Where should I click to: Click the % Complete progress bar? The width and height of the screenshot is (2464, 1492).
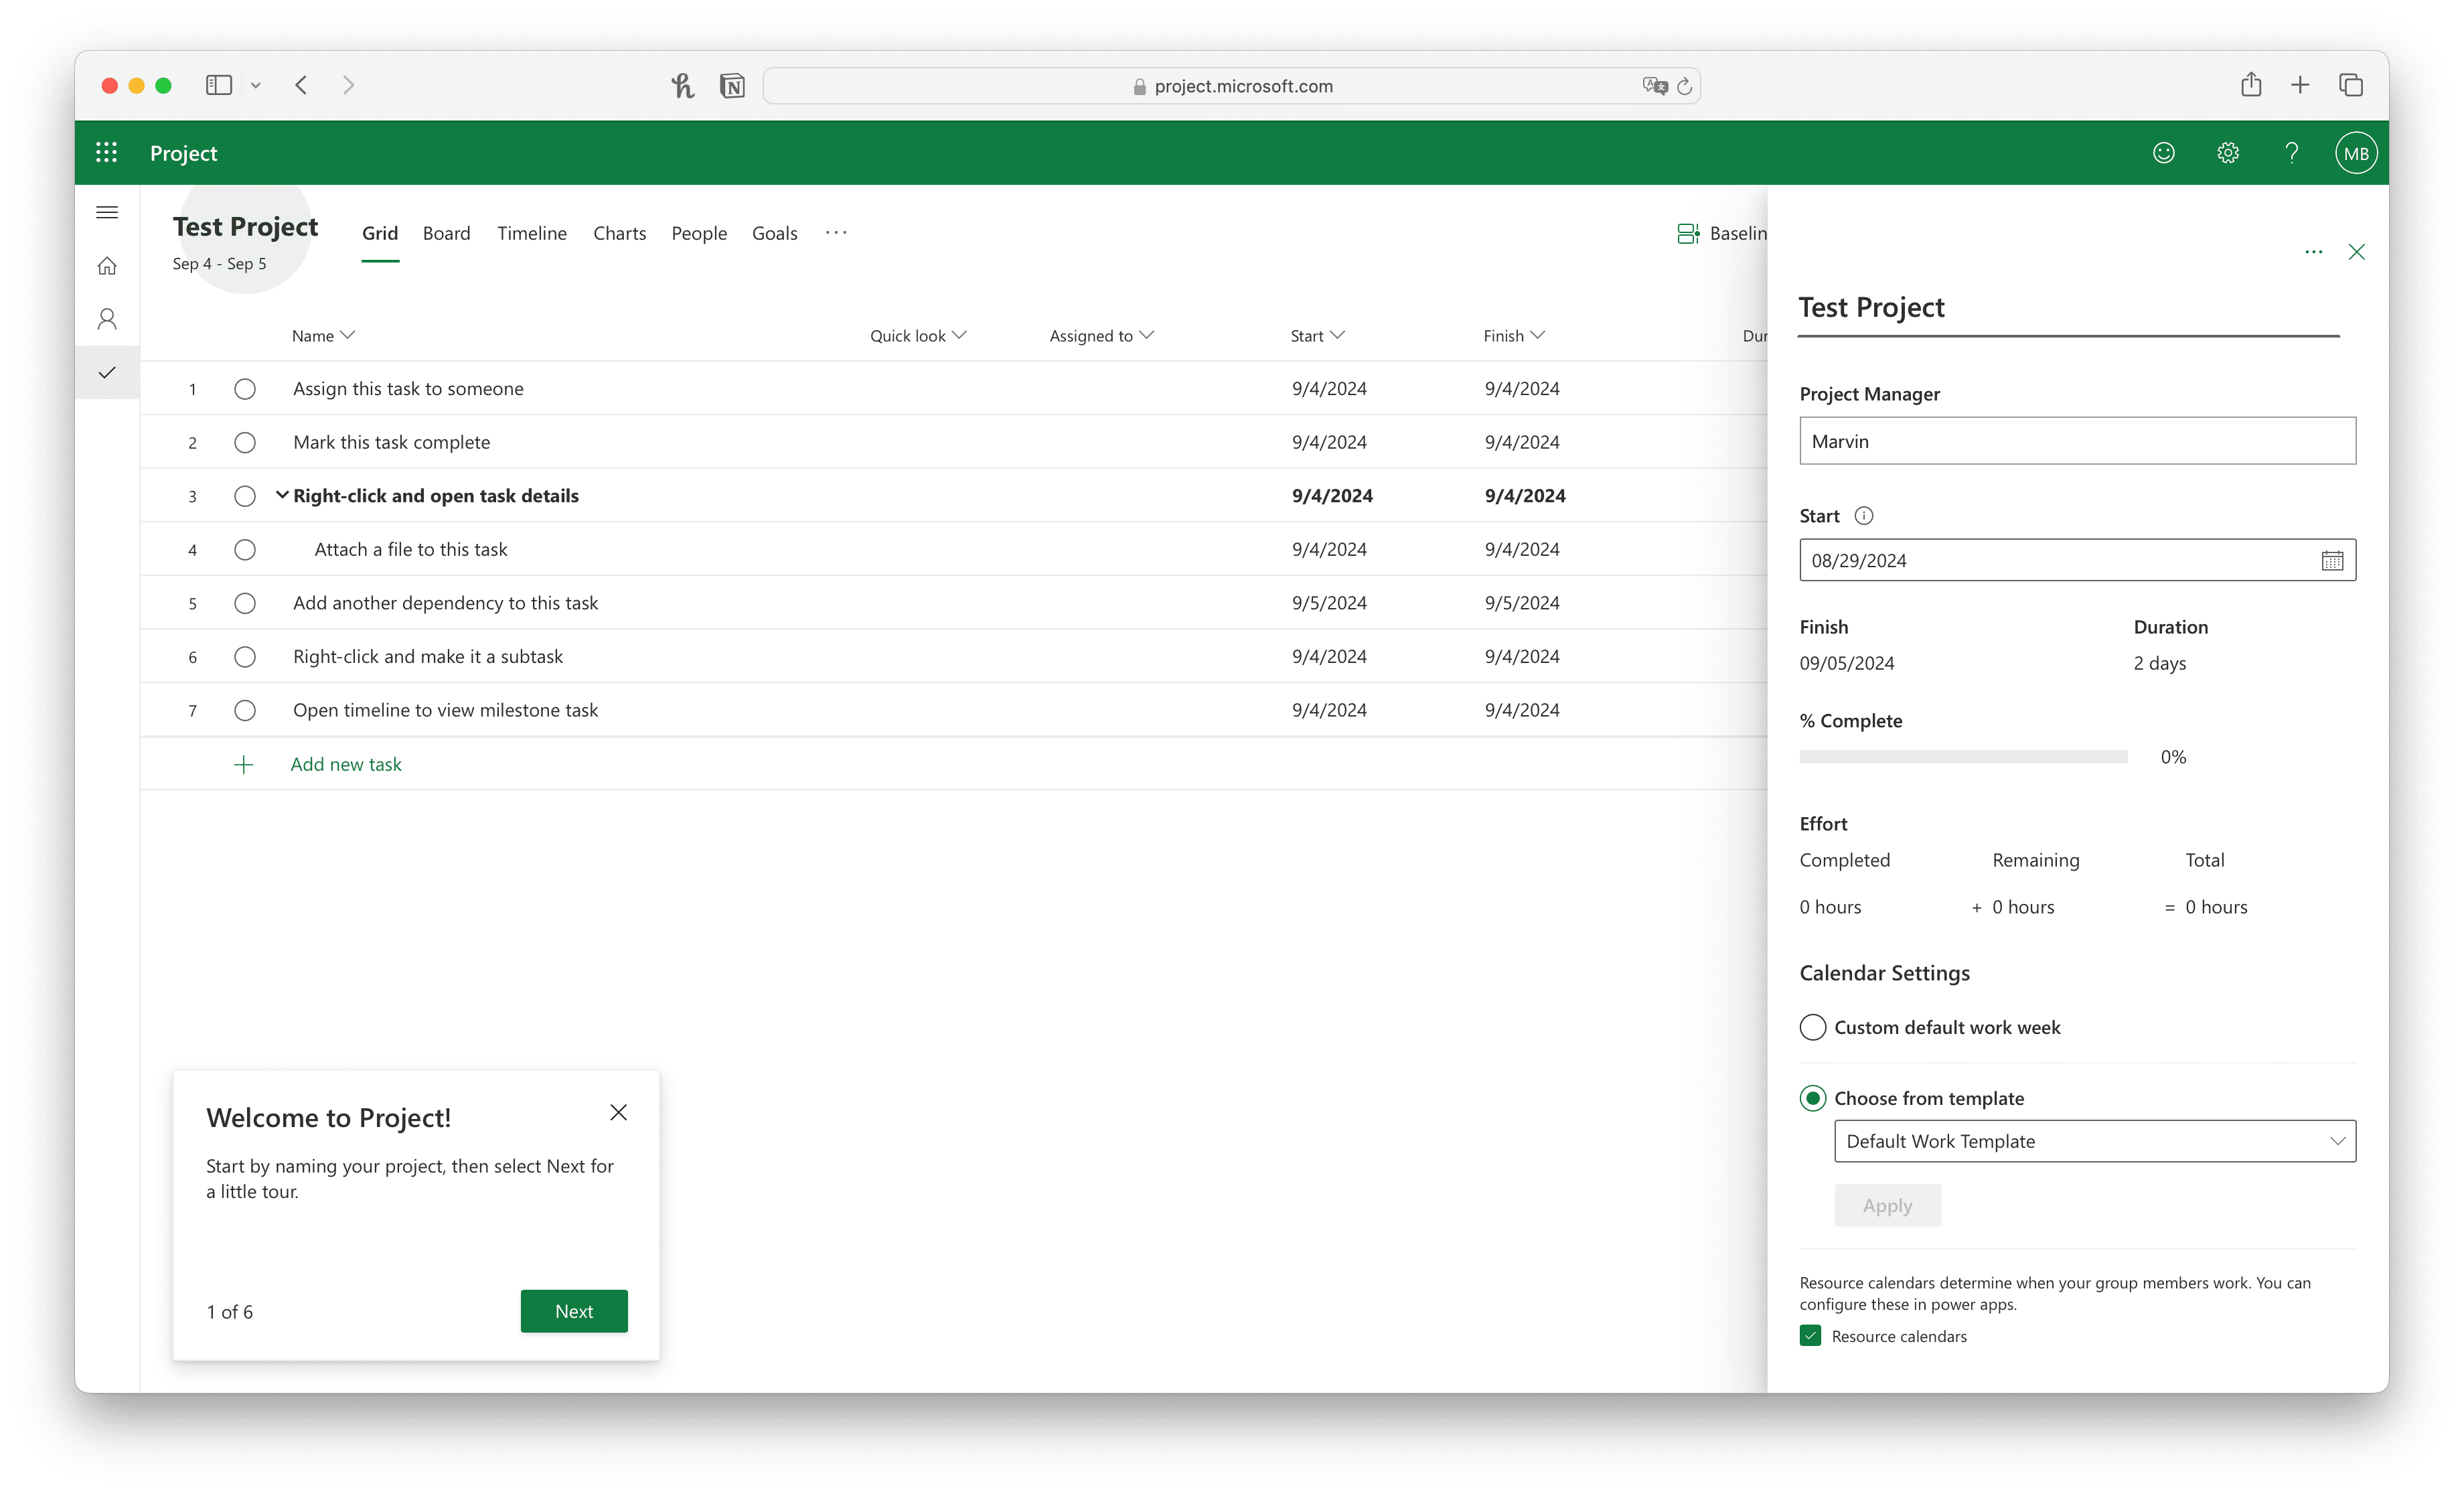(1962, 757)
